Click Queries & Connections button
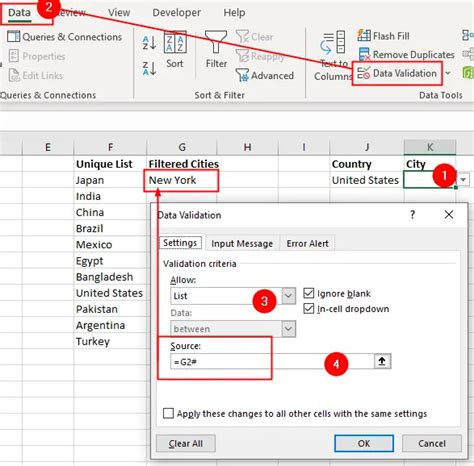This screenshot has width=474, height=466. [x=65, y=37]
